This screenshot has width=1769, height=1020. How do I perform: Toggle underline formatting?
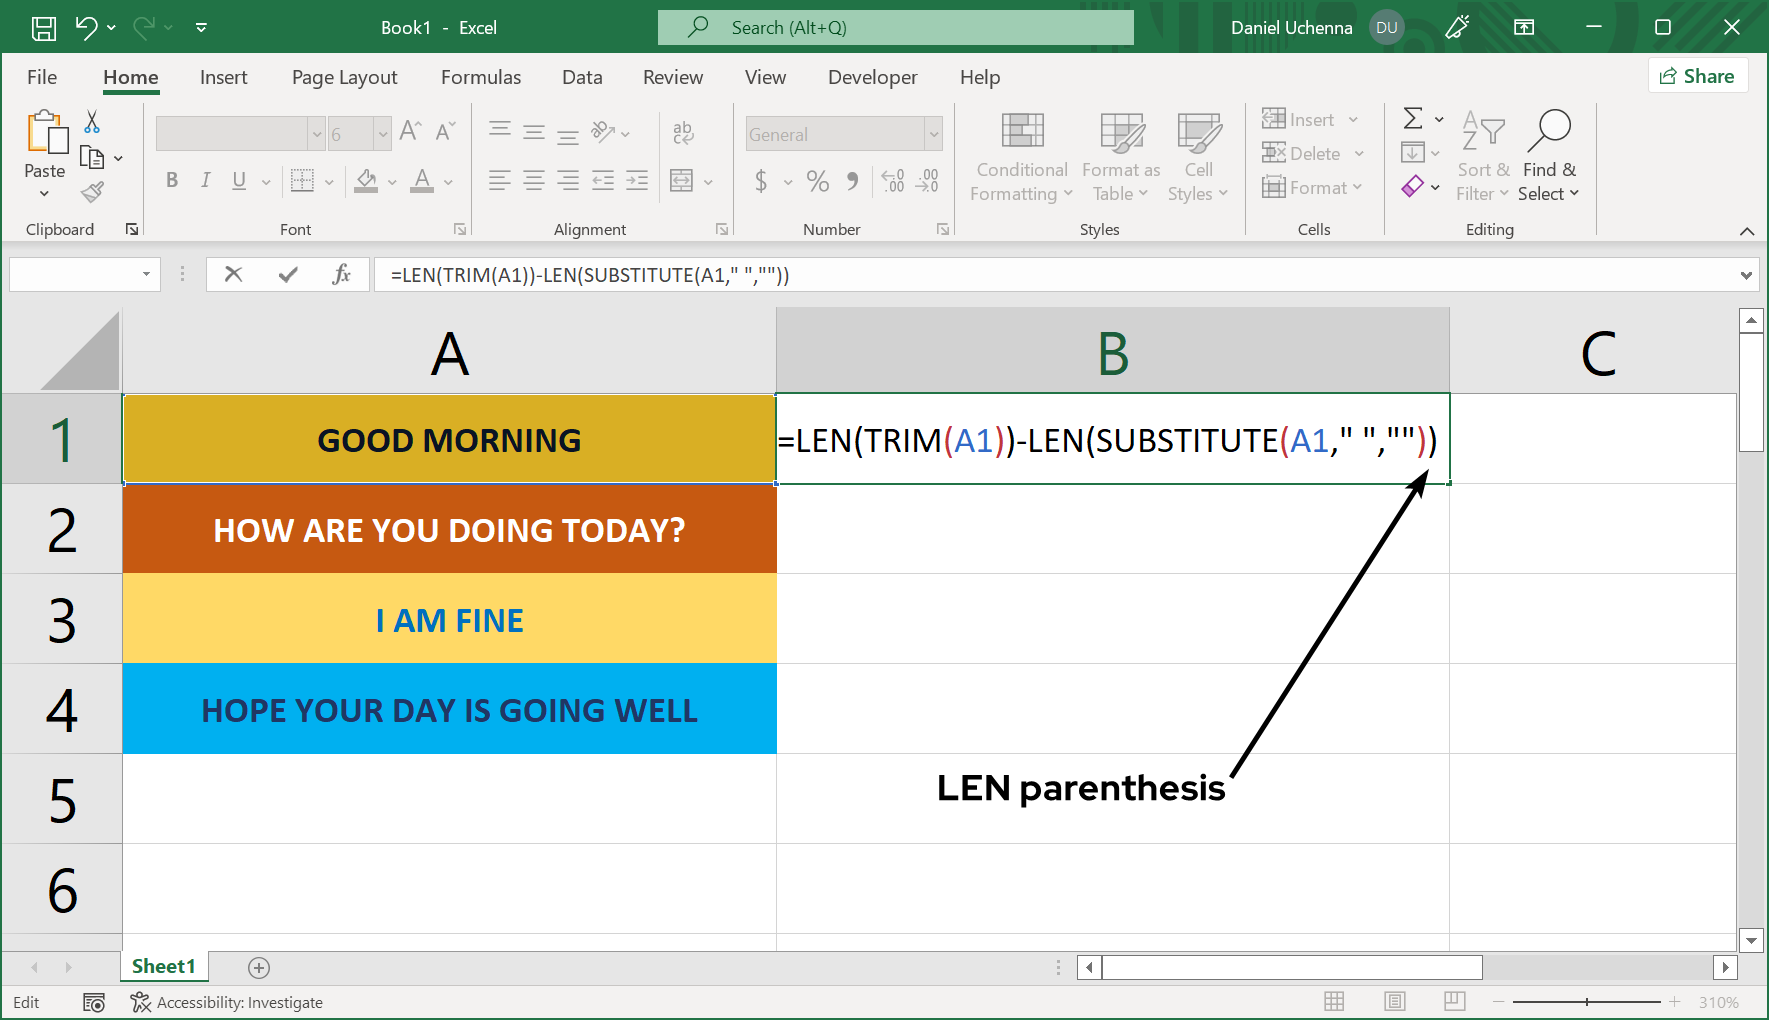[x=237, y=180]
